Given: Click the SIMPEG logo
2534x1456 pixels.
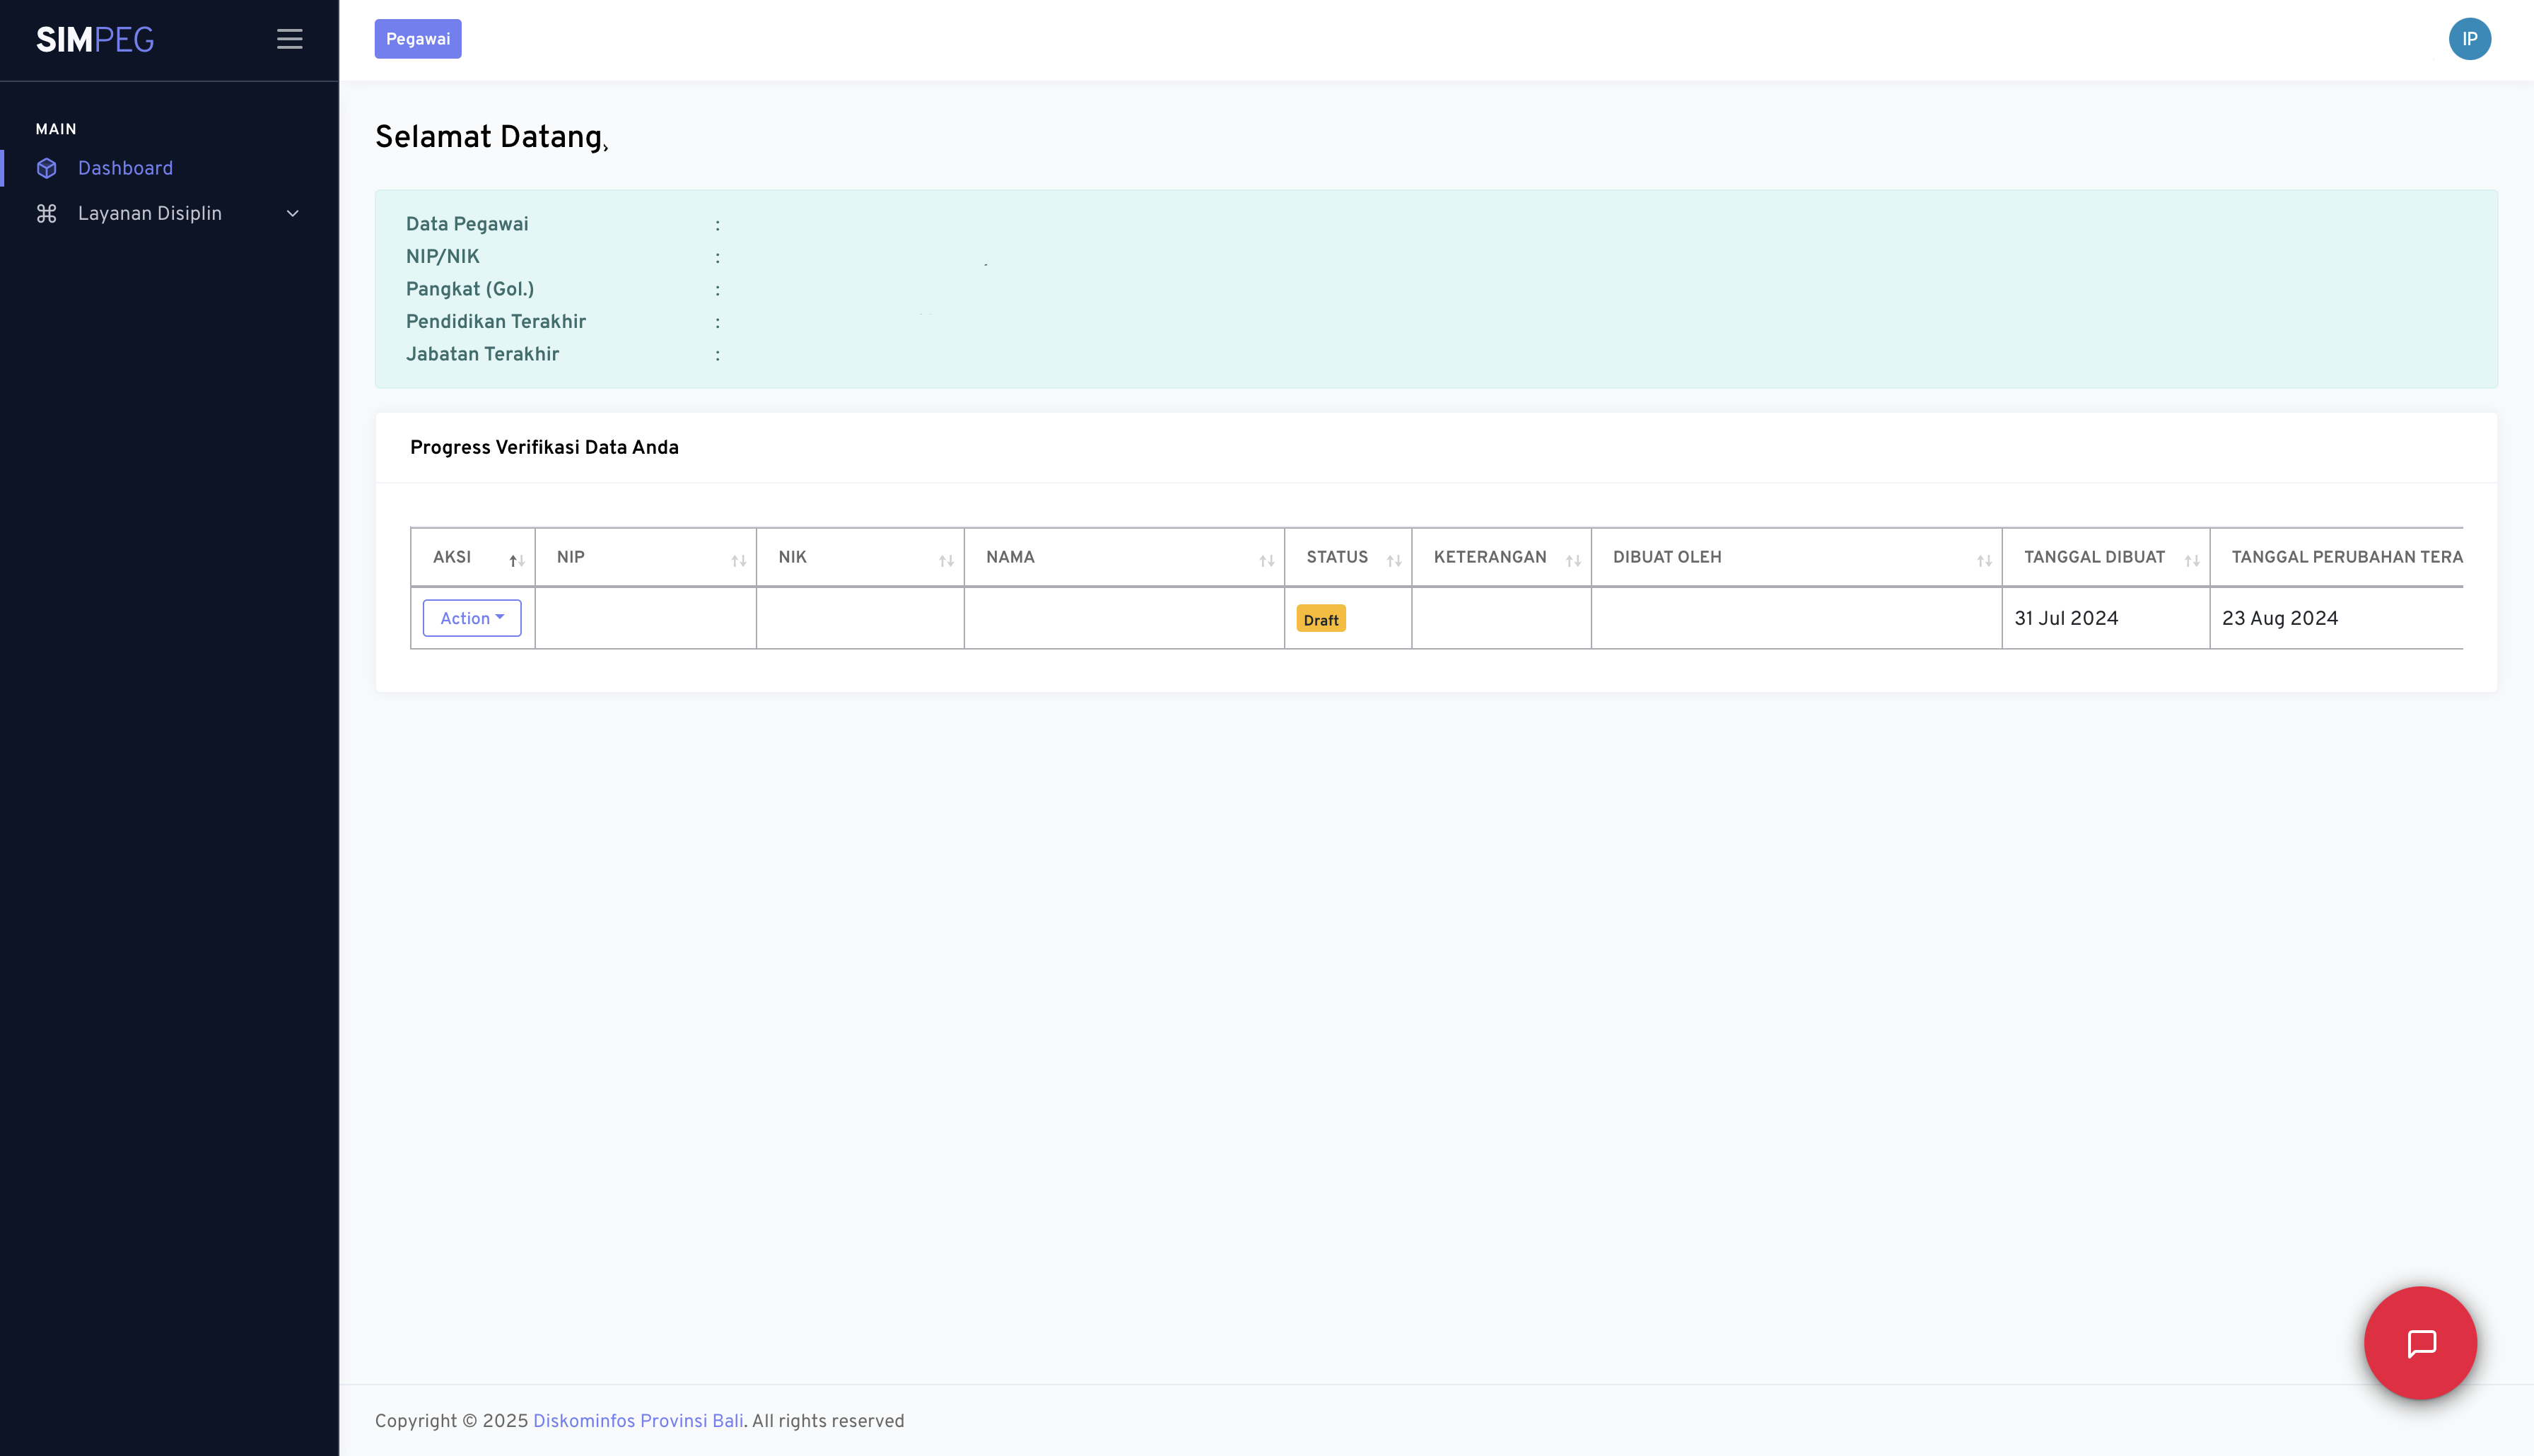Looking at the screenshot, I should click(x=95, y=39).
